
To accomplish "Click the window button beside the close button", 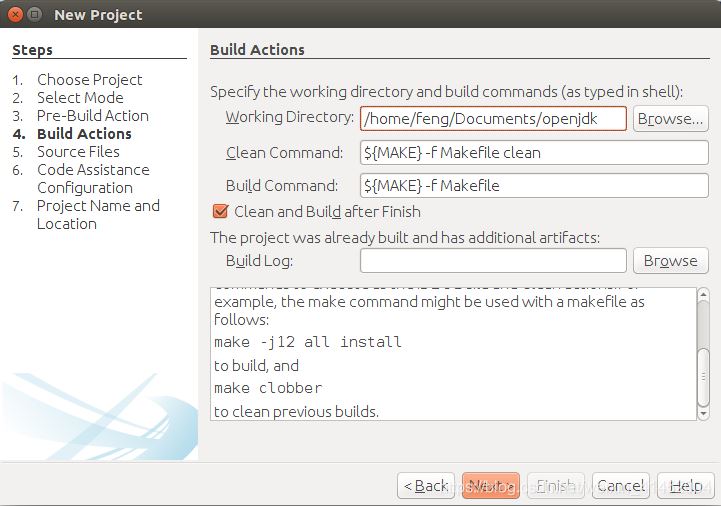I will click(34, 14).
